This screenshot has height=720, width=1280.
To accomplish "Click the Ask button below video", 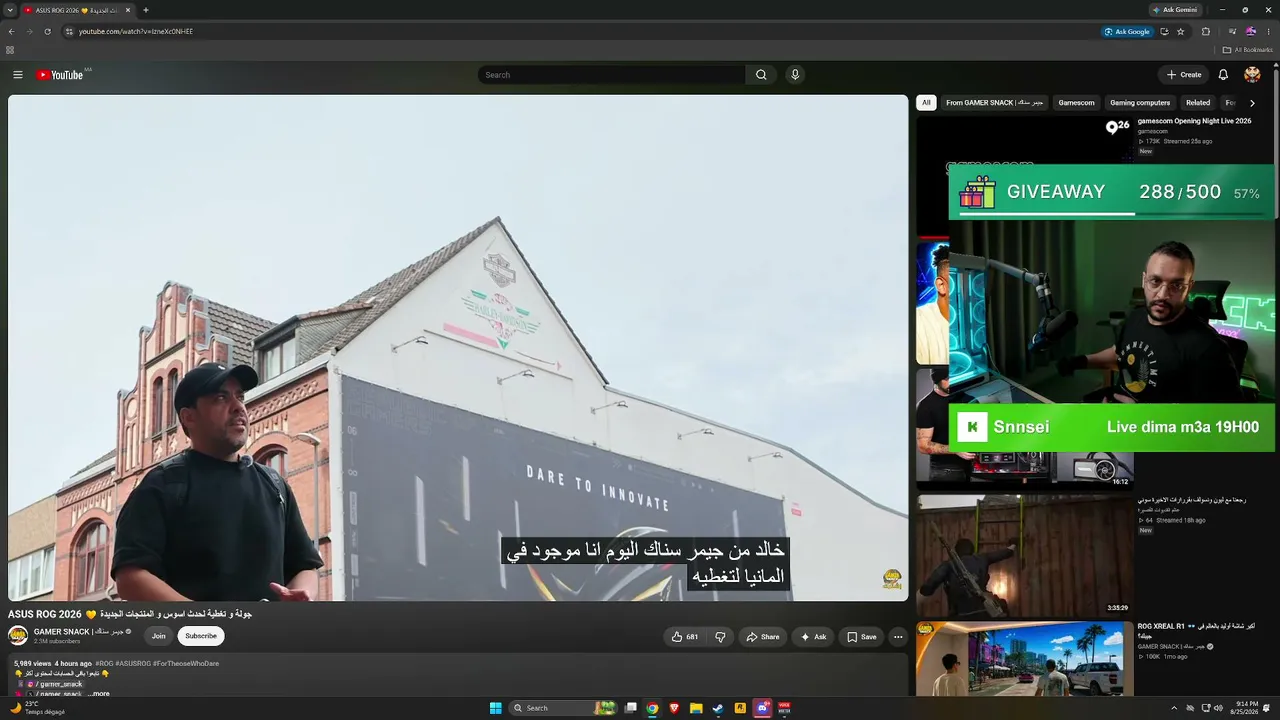I will coord(813,637).
